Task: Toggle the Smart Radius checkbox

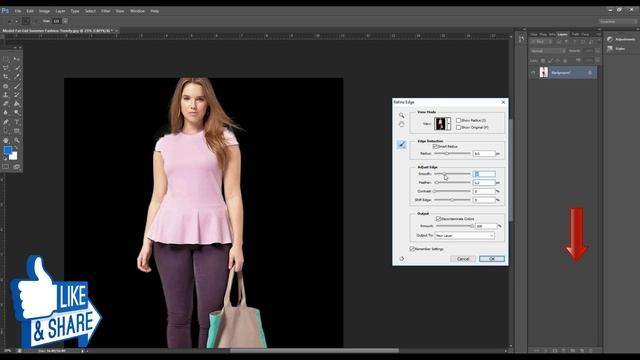Action: pyautogui.click(x=435, y=146)
